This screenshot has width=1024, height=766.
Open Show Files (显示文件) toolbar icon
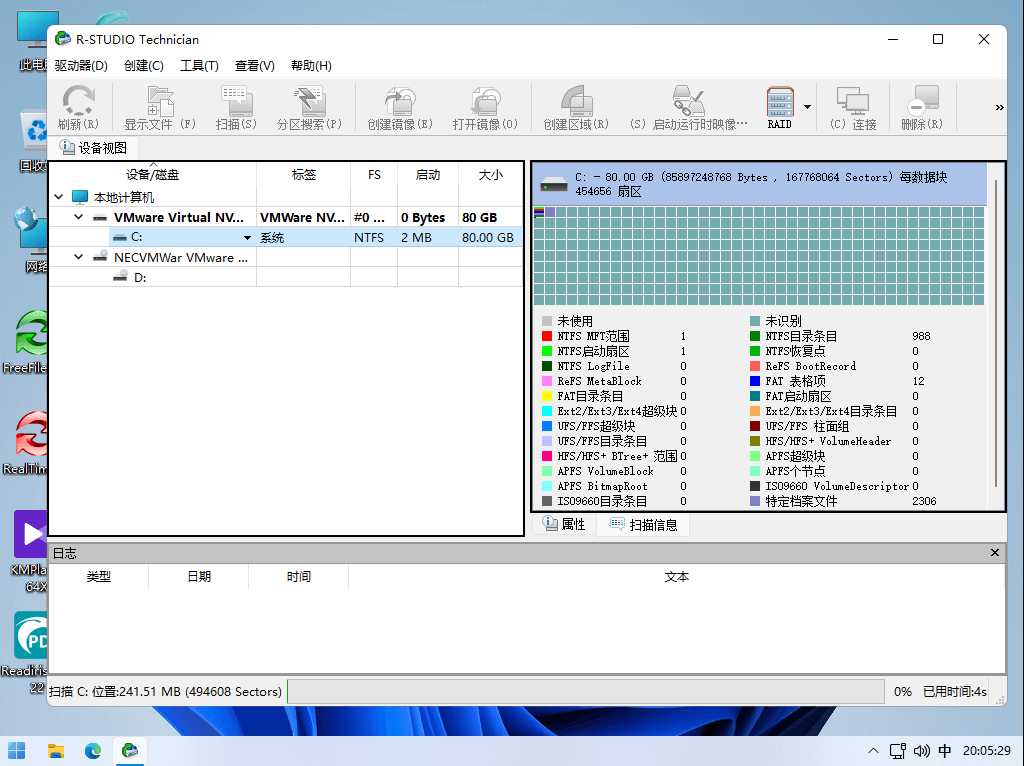(x=160, y=108)
